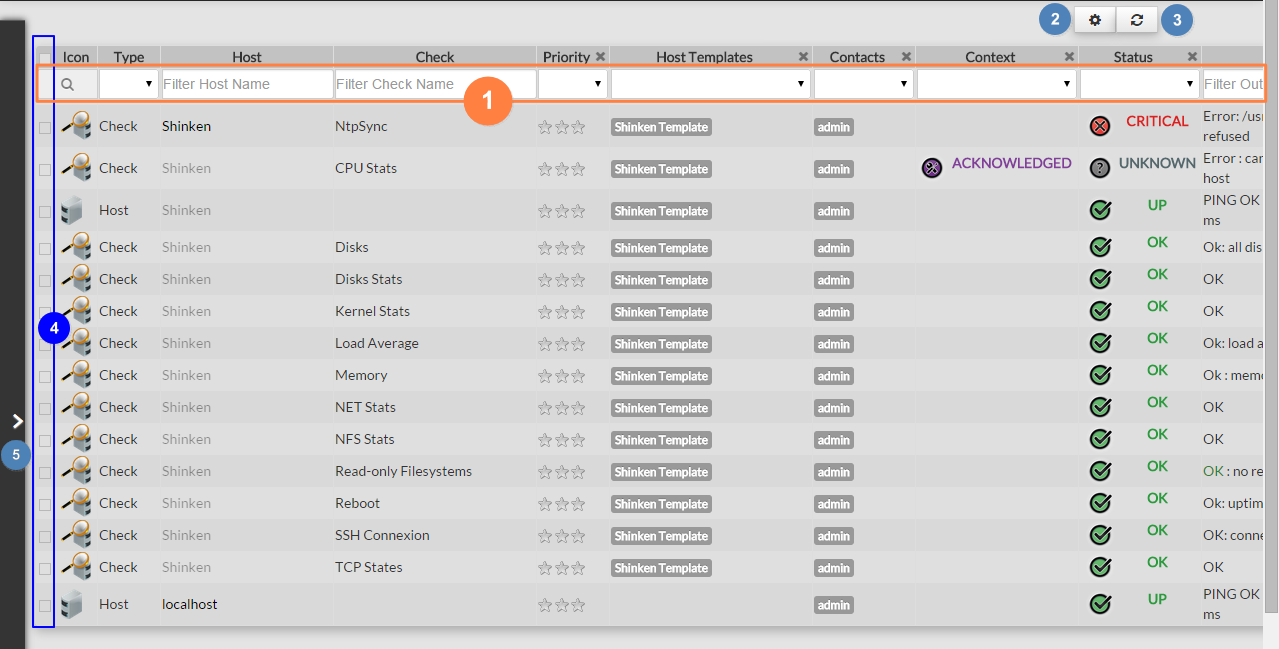Open the Host Templates filter dropdown
The image size is (1279, 649).
click(x=711, y=84)
